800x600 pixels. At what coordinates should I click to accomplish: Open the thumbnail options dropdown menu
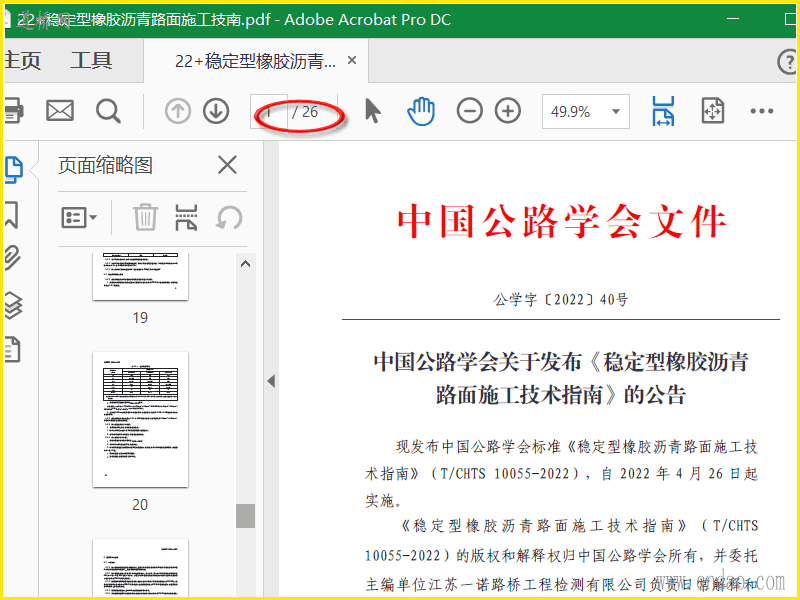pos(79,218)
